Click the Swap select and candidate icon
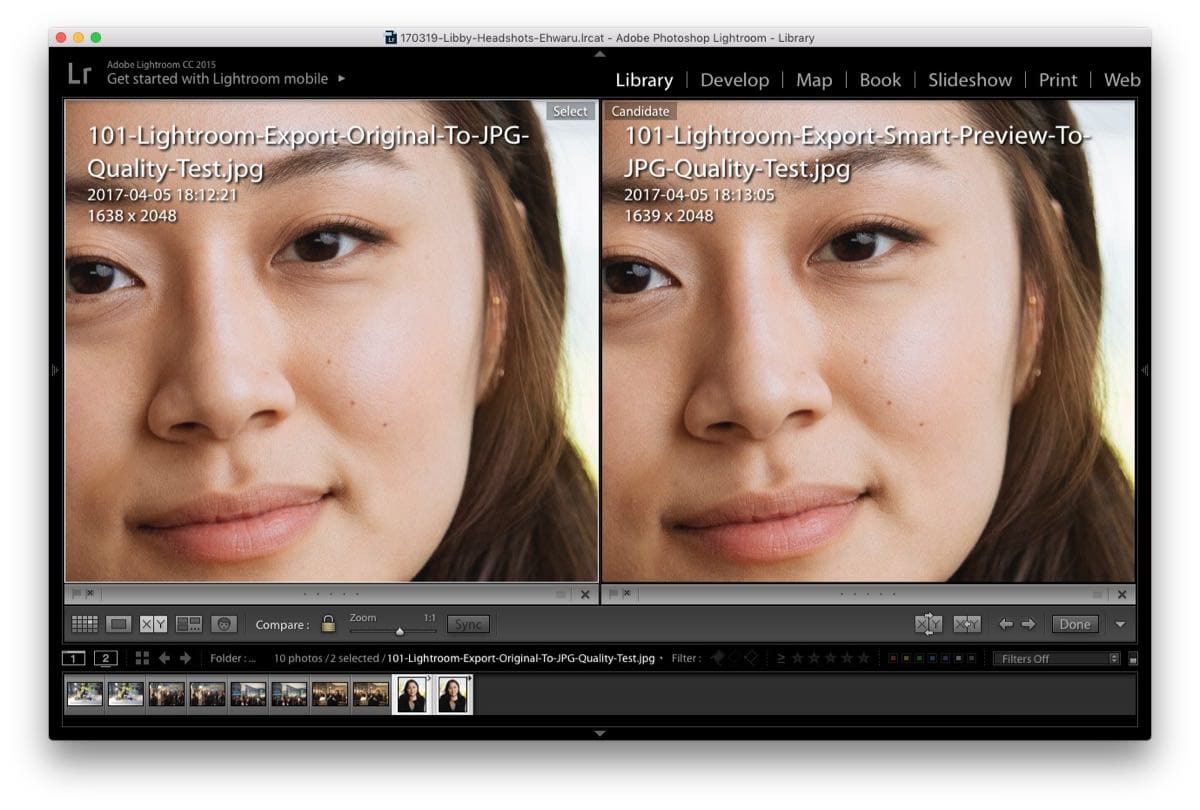This screenshot has width=1200, height=810. pos(928,624)
